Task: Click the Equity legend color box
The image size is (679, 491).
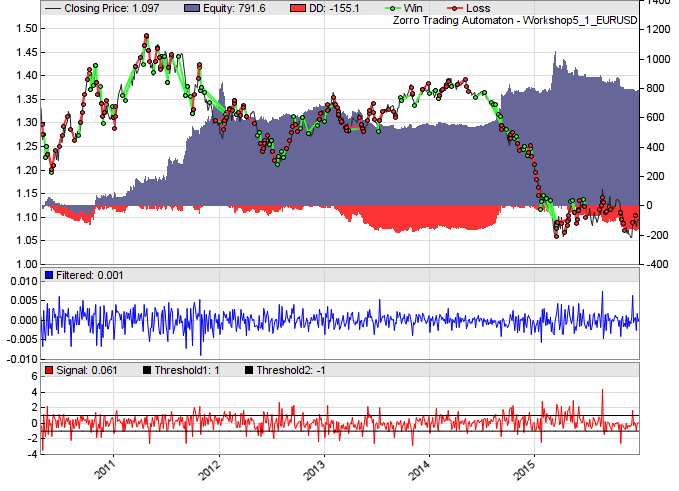Action: click(192, 8)
